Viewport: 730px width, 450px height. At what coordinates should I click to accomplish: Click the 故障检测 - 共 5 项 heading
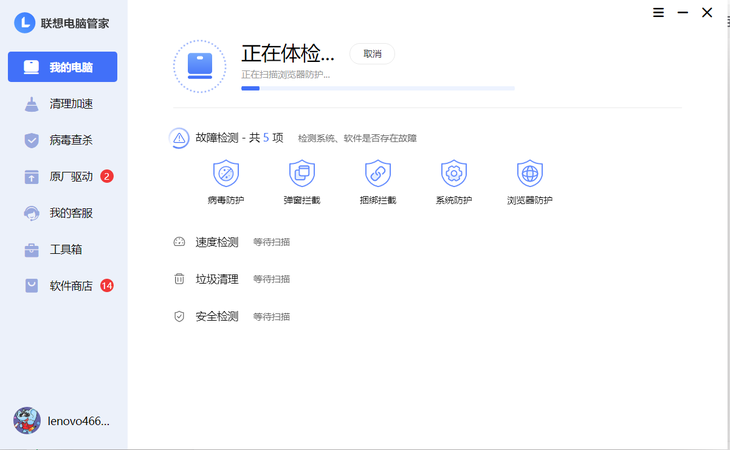(239, 138)
